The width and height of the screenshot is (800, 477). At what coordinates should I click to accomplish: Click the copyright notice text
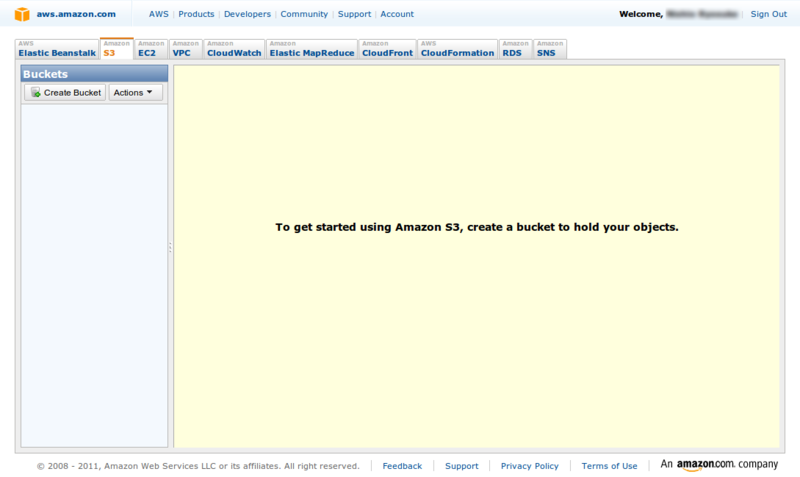point(198,466)
